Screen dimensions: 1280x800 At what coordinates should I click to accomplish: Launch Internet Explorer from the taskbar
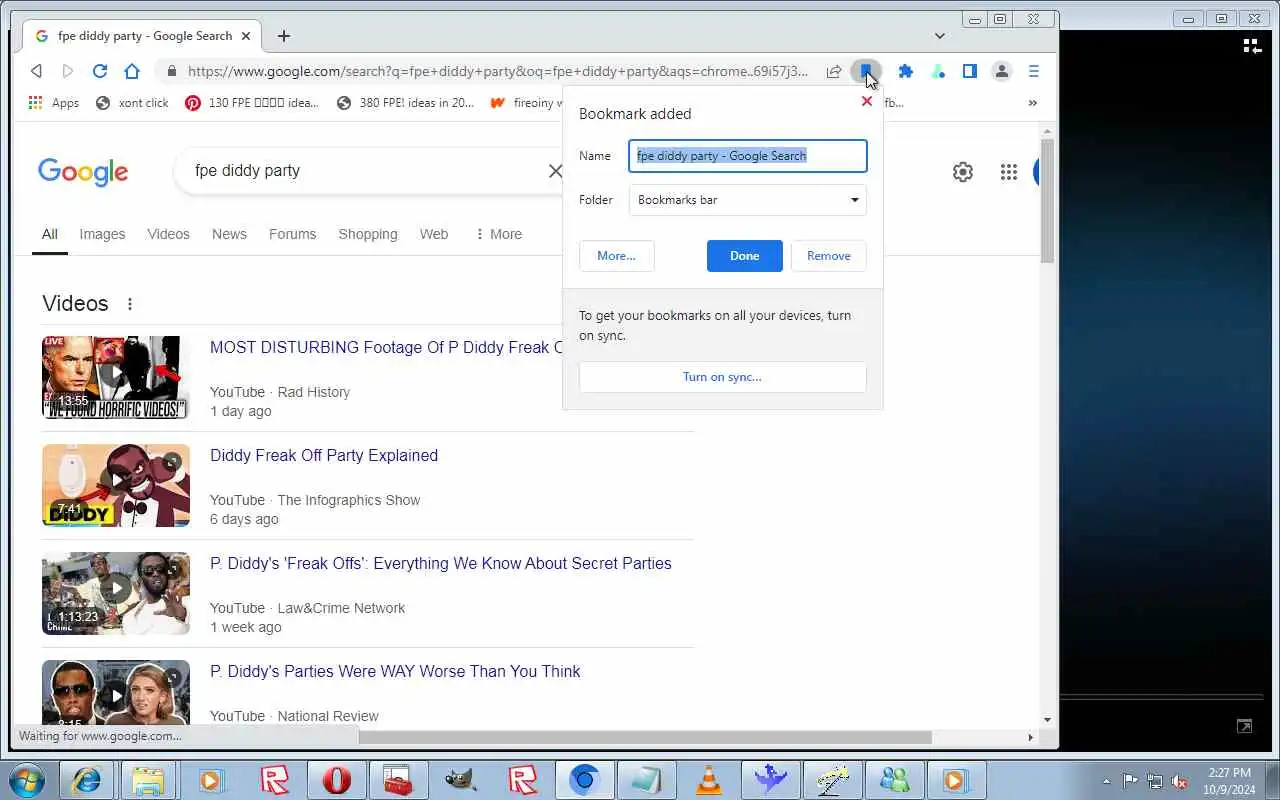(x=87, y=780)
